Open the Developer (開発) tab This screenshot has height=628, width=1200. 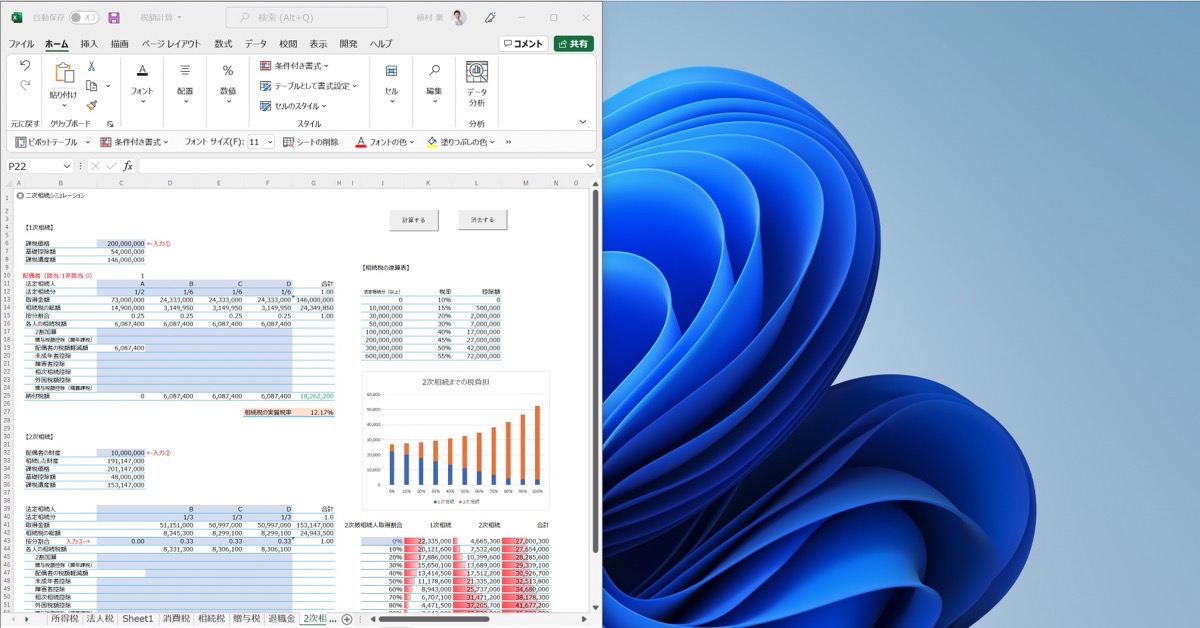348,44
